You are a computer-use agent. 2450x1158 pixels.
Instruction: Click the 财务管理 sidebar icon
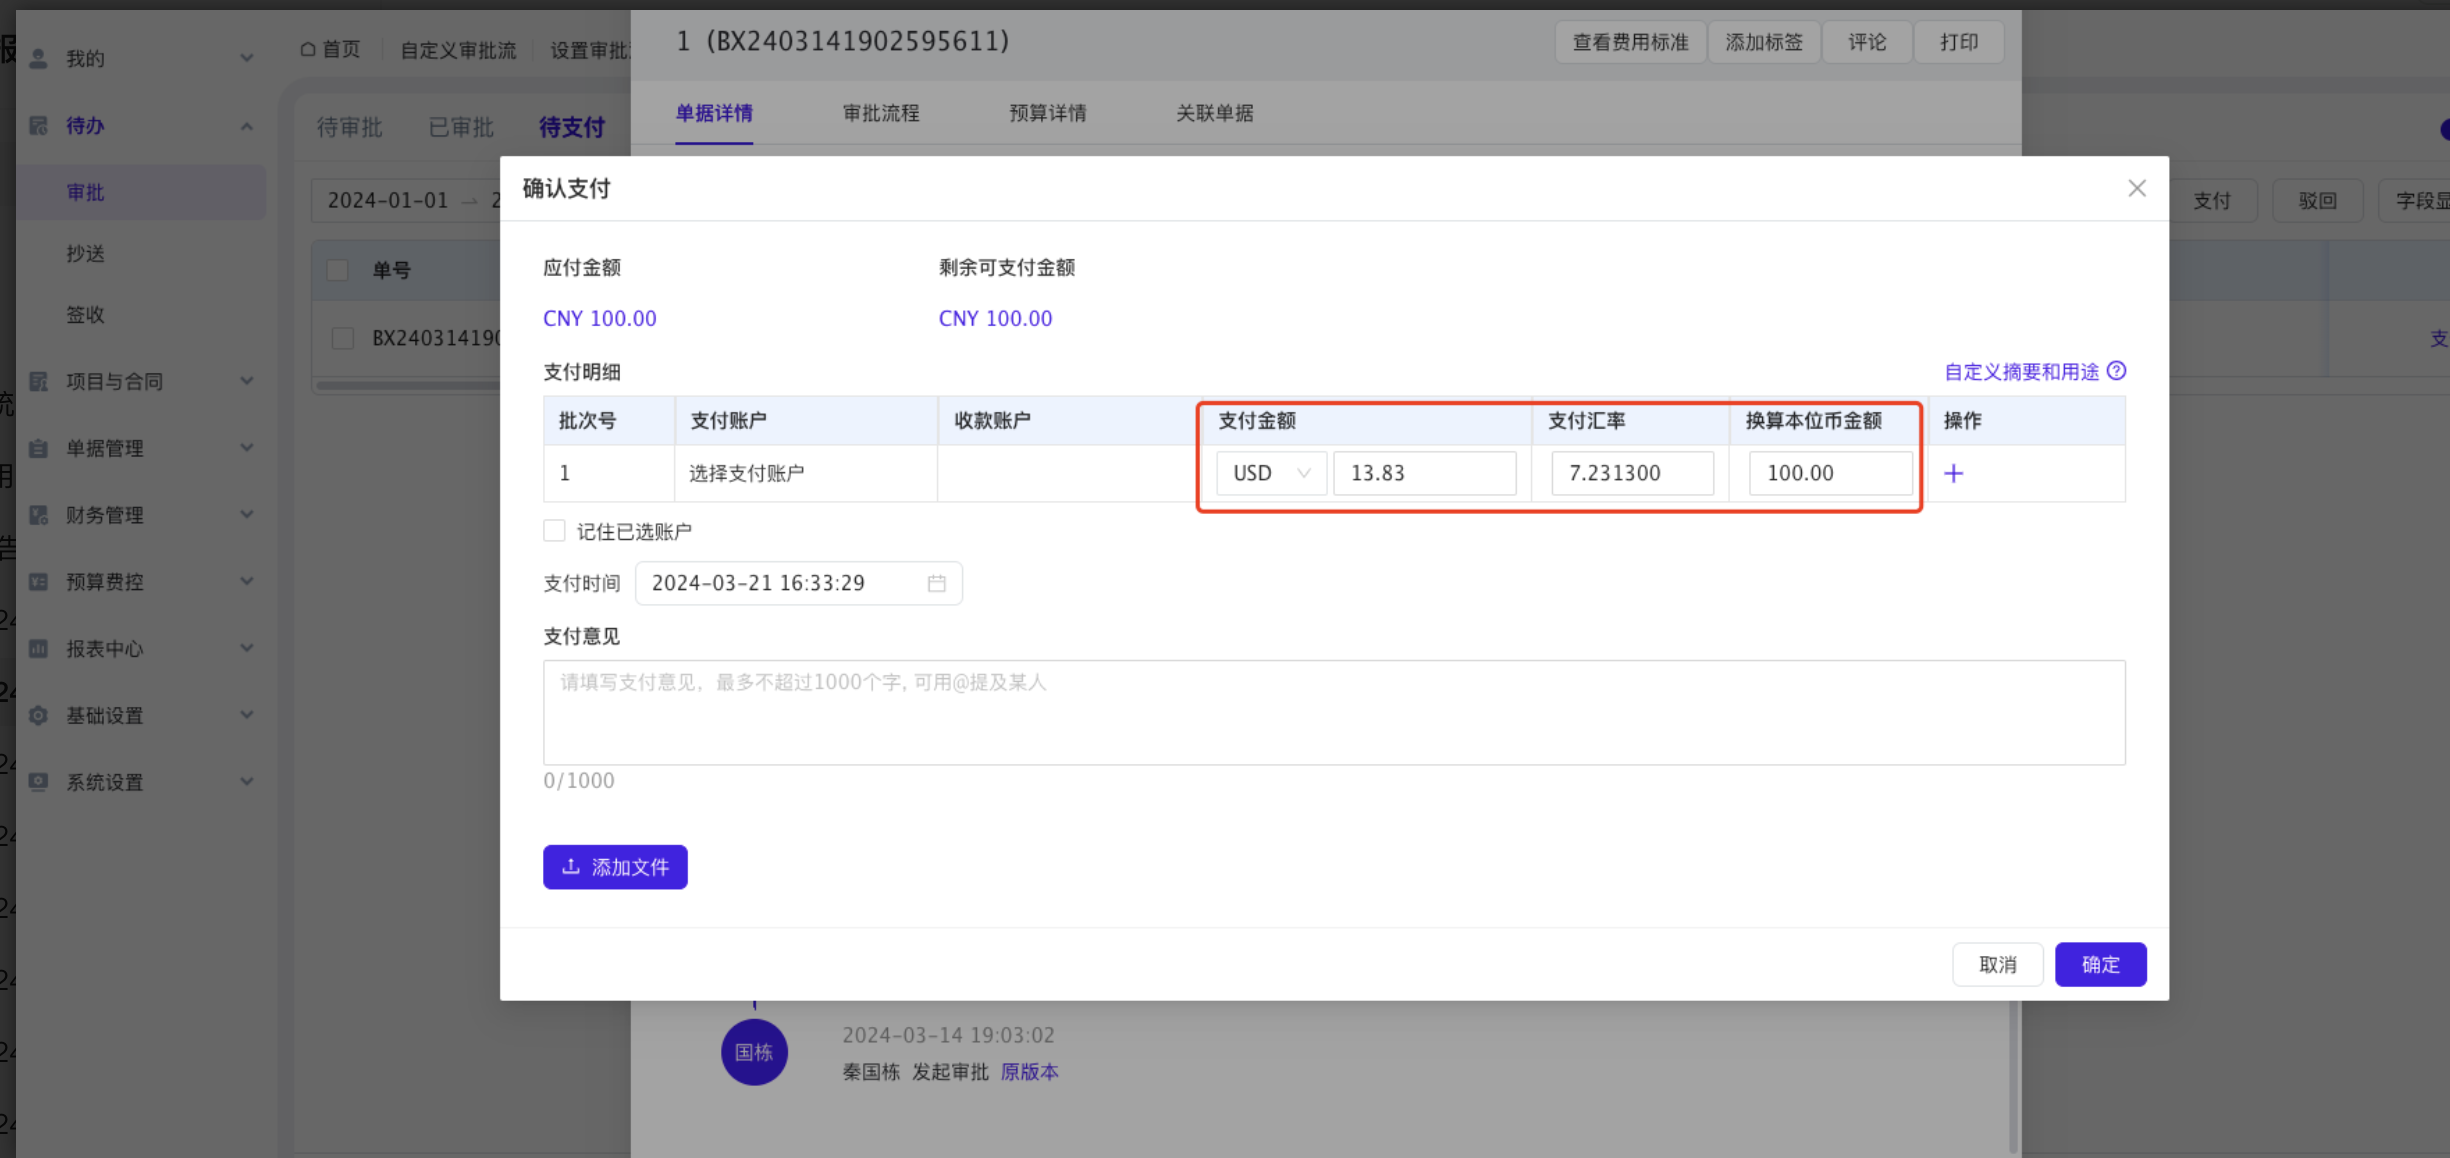(x=38, y=515)
